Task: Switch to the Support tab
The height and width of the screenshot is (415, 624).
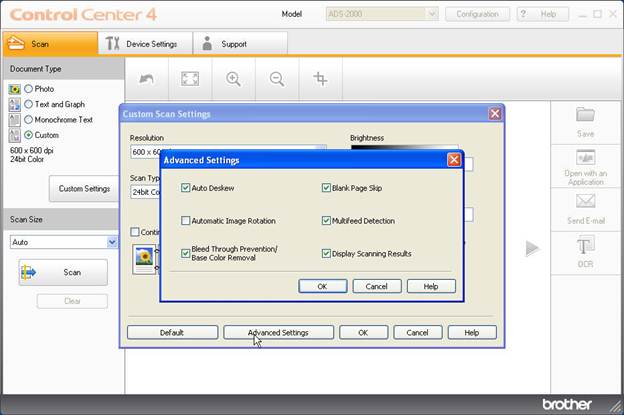Action: pyautogui.click(x=229, y=44)
